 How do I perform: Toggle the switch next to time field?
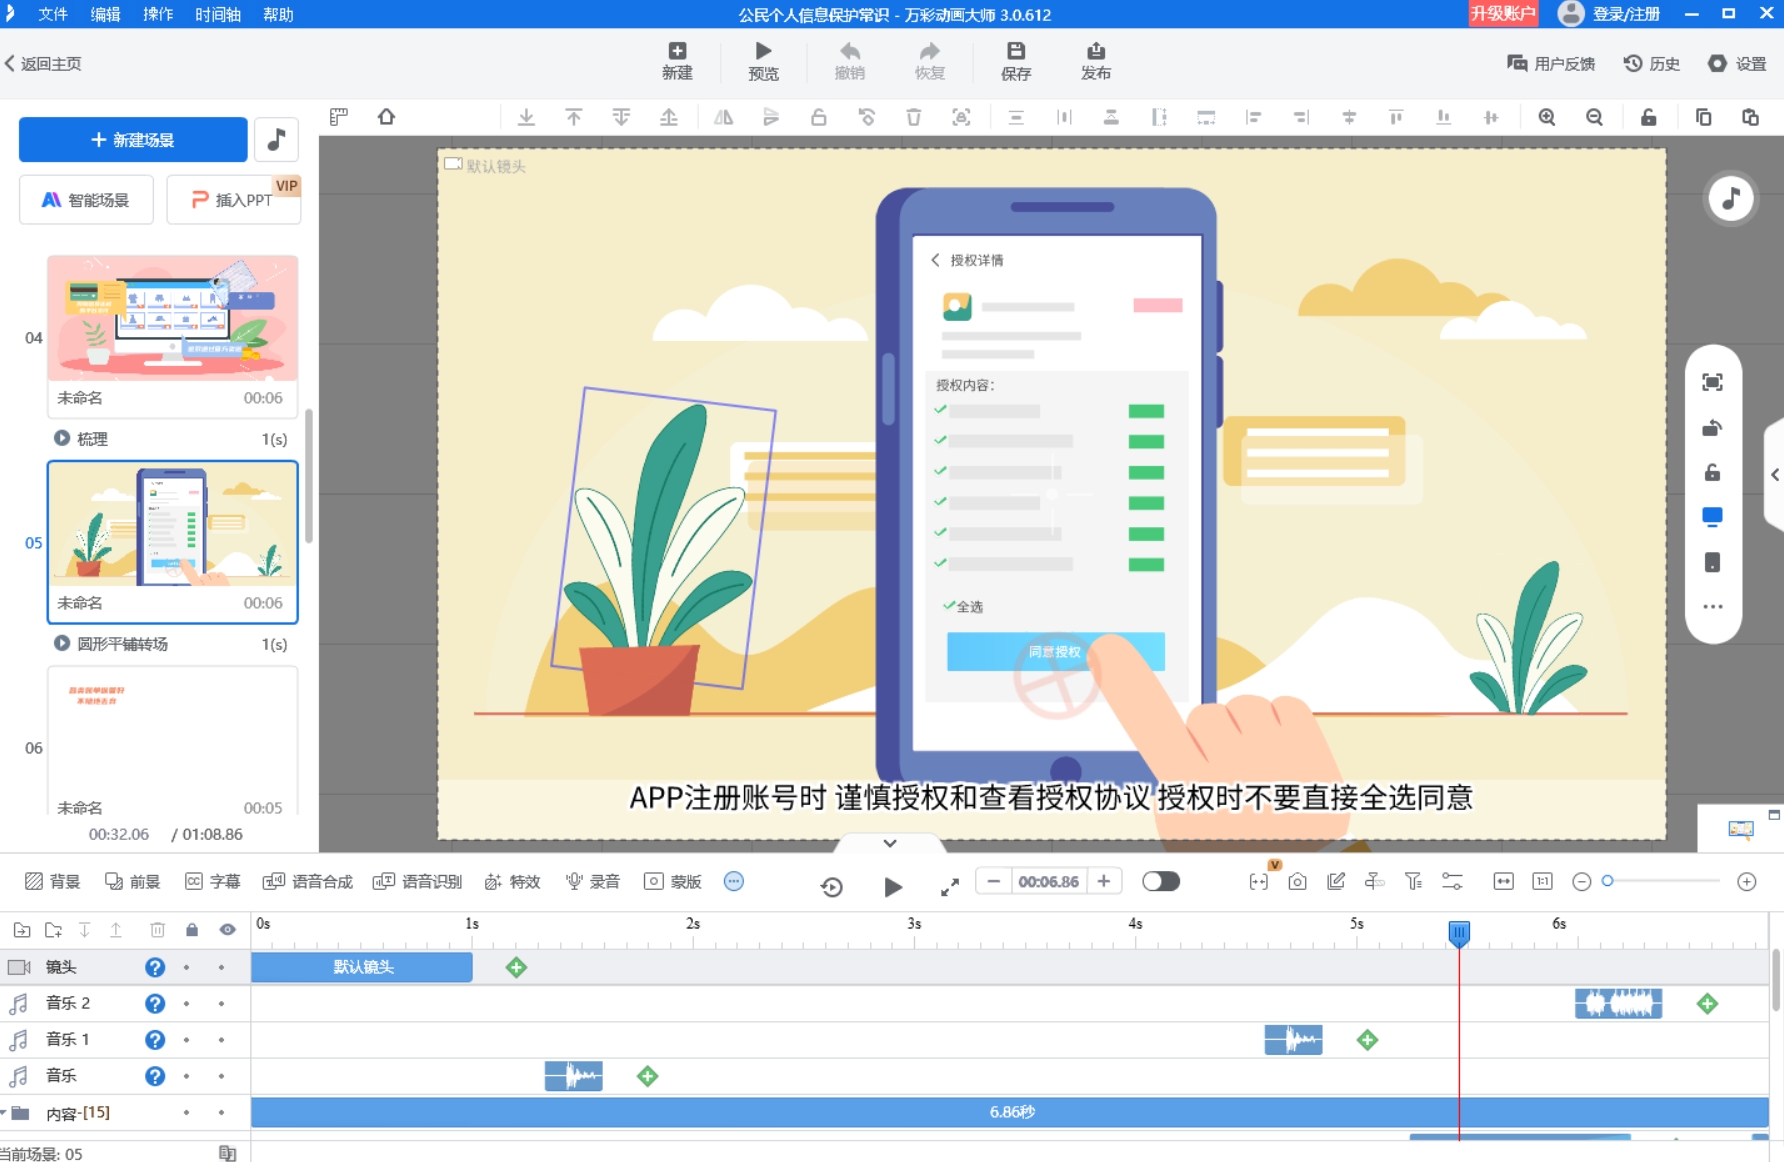pyautogui.click(x=1160, y=881)
